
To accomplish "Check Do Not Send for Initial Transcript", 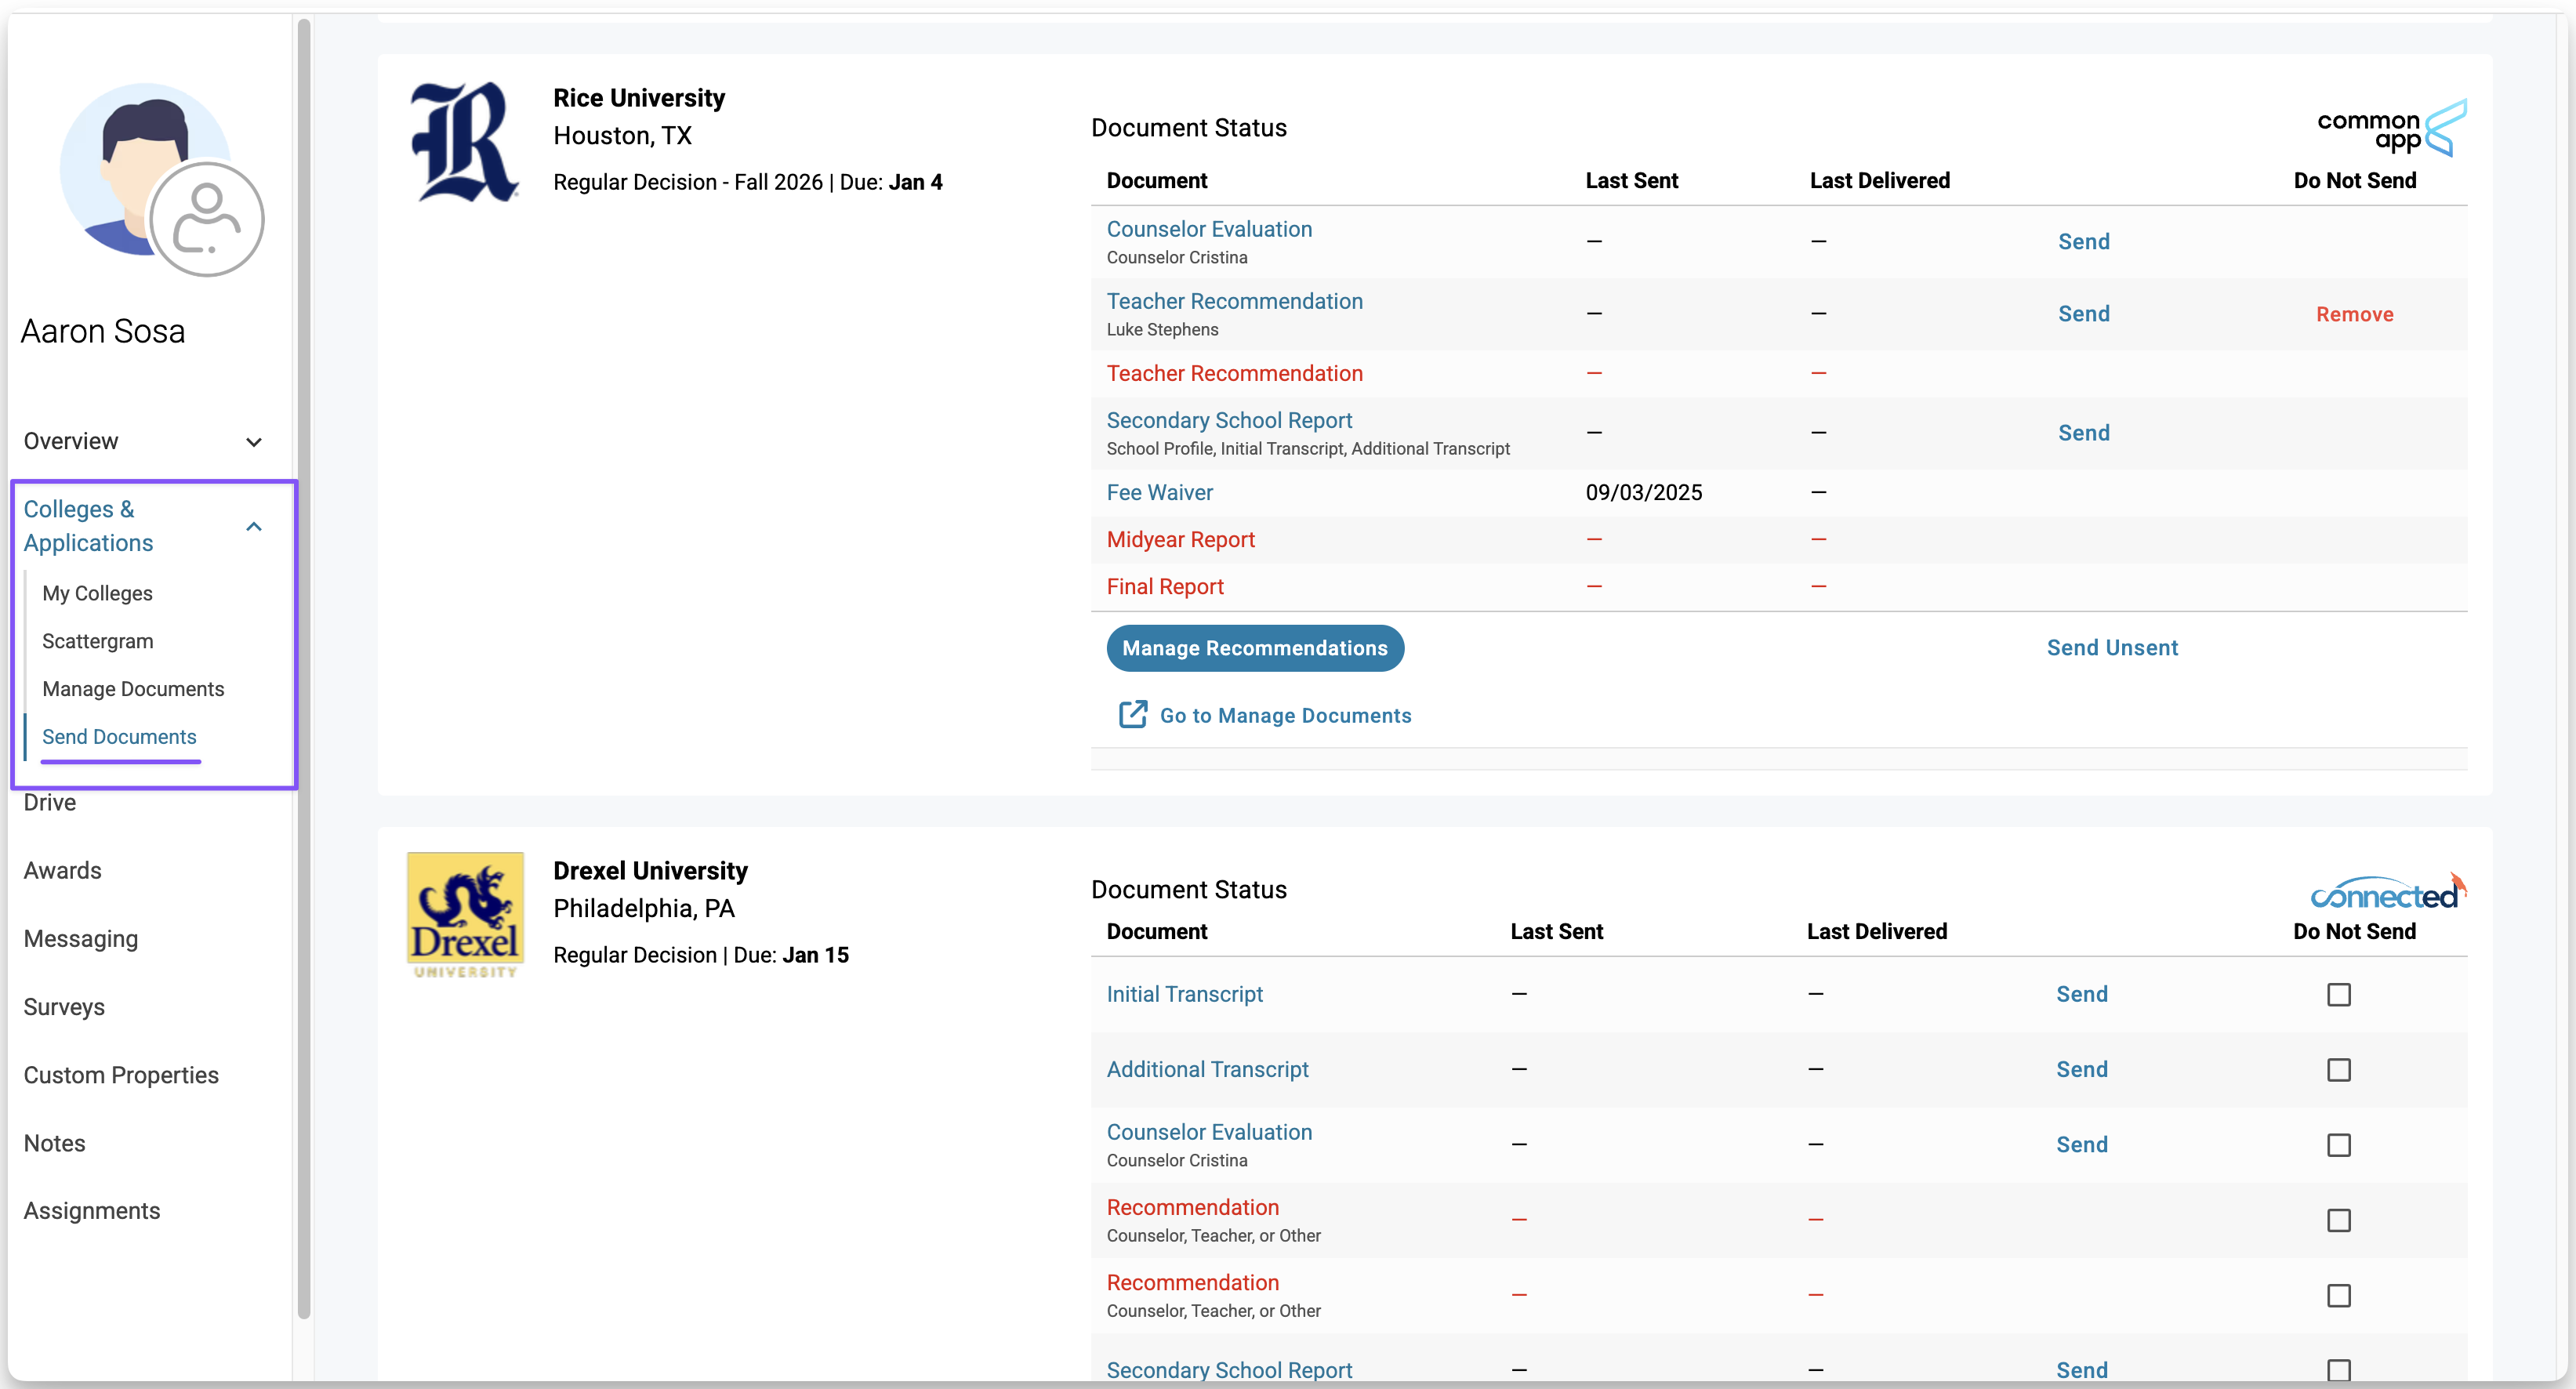I will pos(2338,994).
